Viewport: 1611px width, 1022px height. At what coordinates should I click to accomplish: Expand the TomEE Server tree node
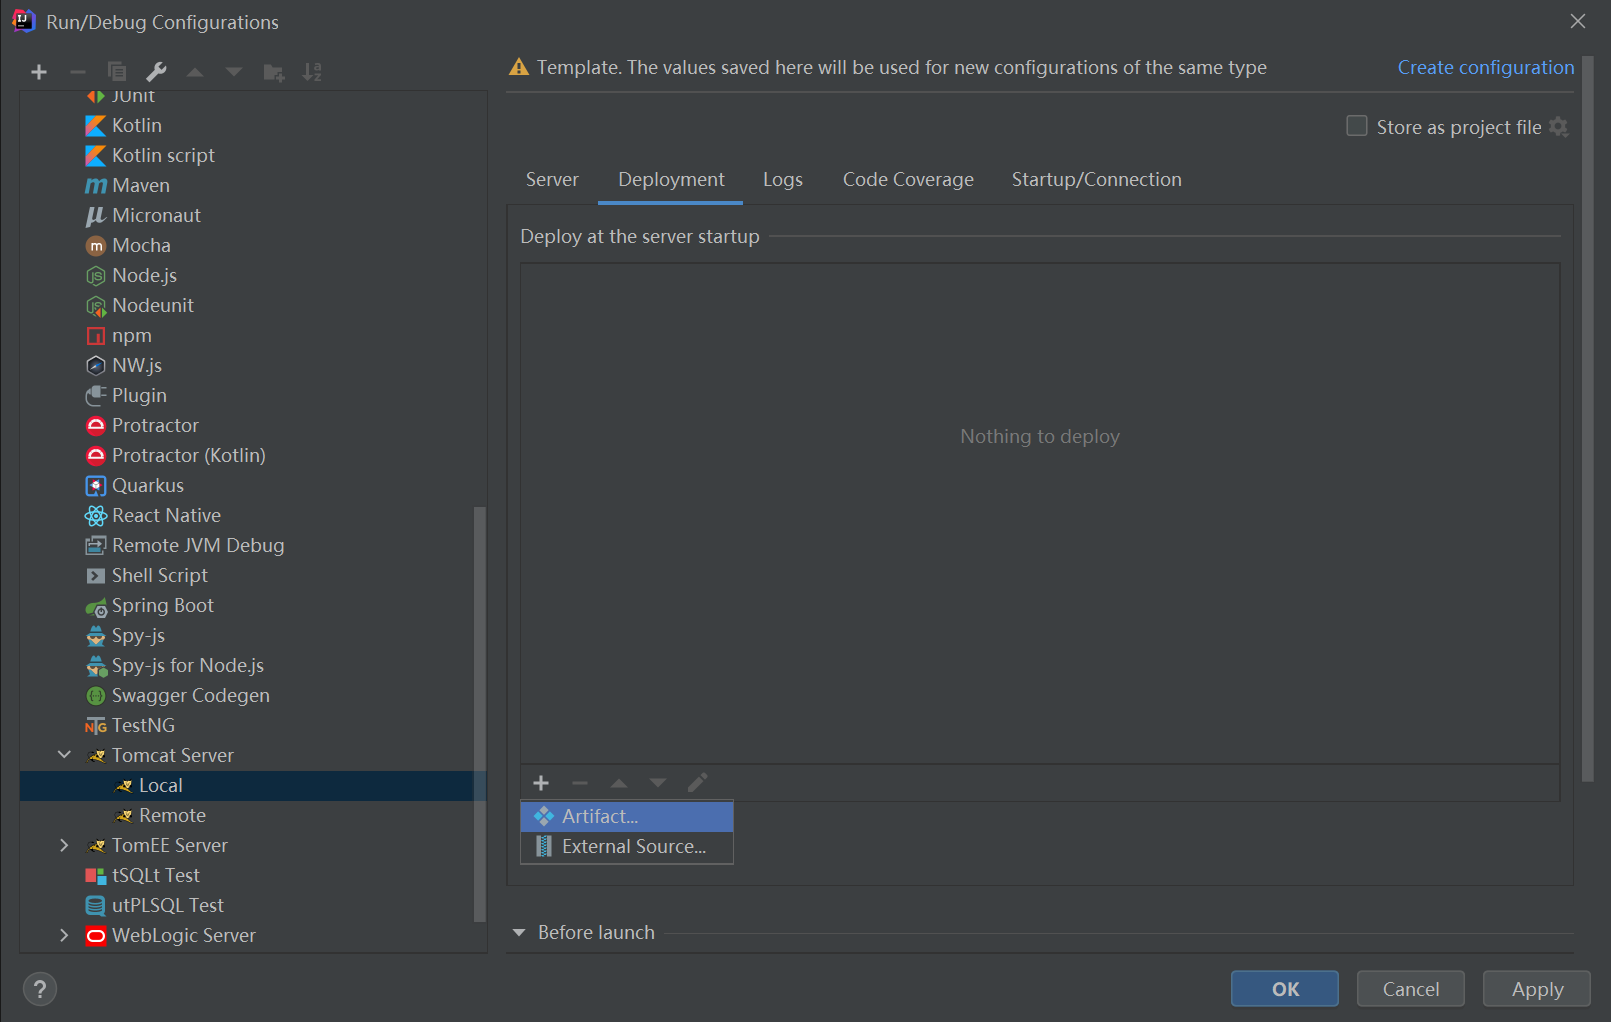point(64,845)
